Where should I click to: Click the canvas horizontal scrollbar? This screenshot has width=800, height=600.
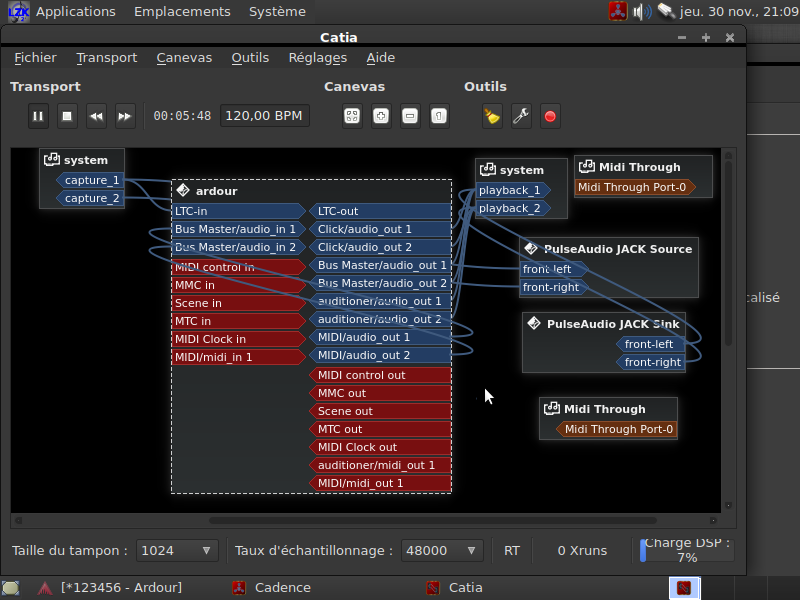[433, 520]
